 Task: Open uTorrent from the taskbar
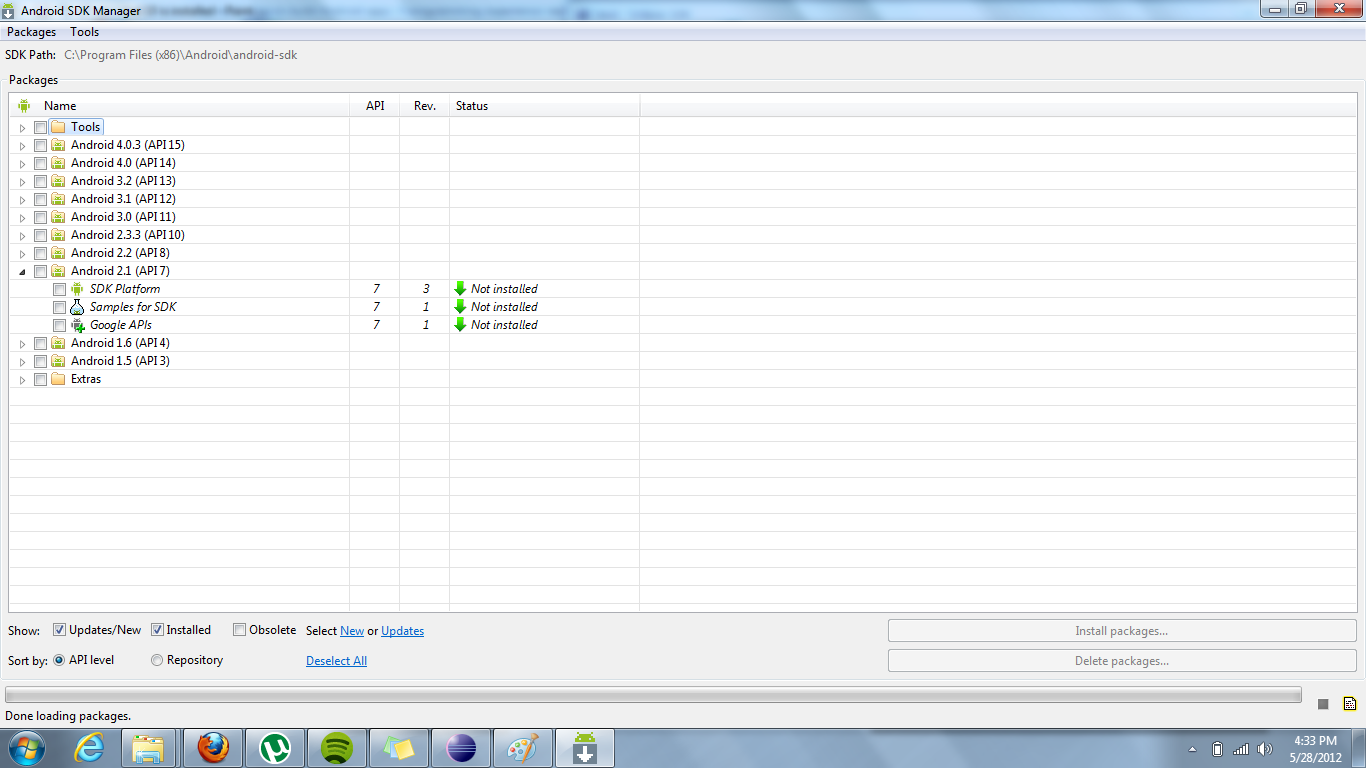click(x=275, y=748)
